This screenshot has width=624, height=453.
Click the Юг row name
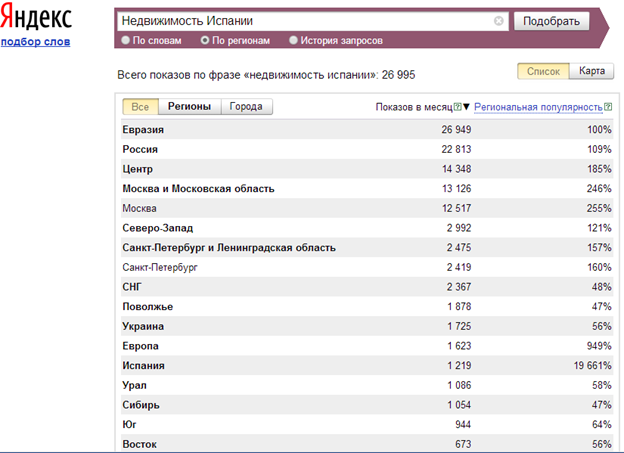[x=129, y=424]
